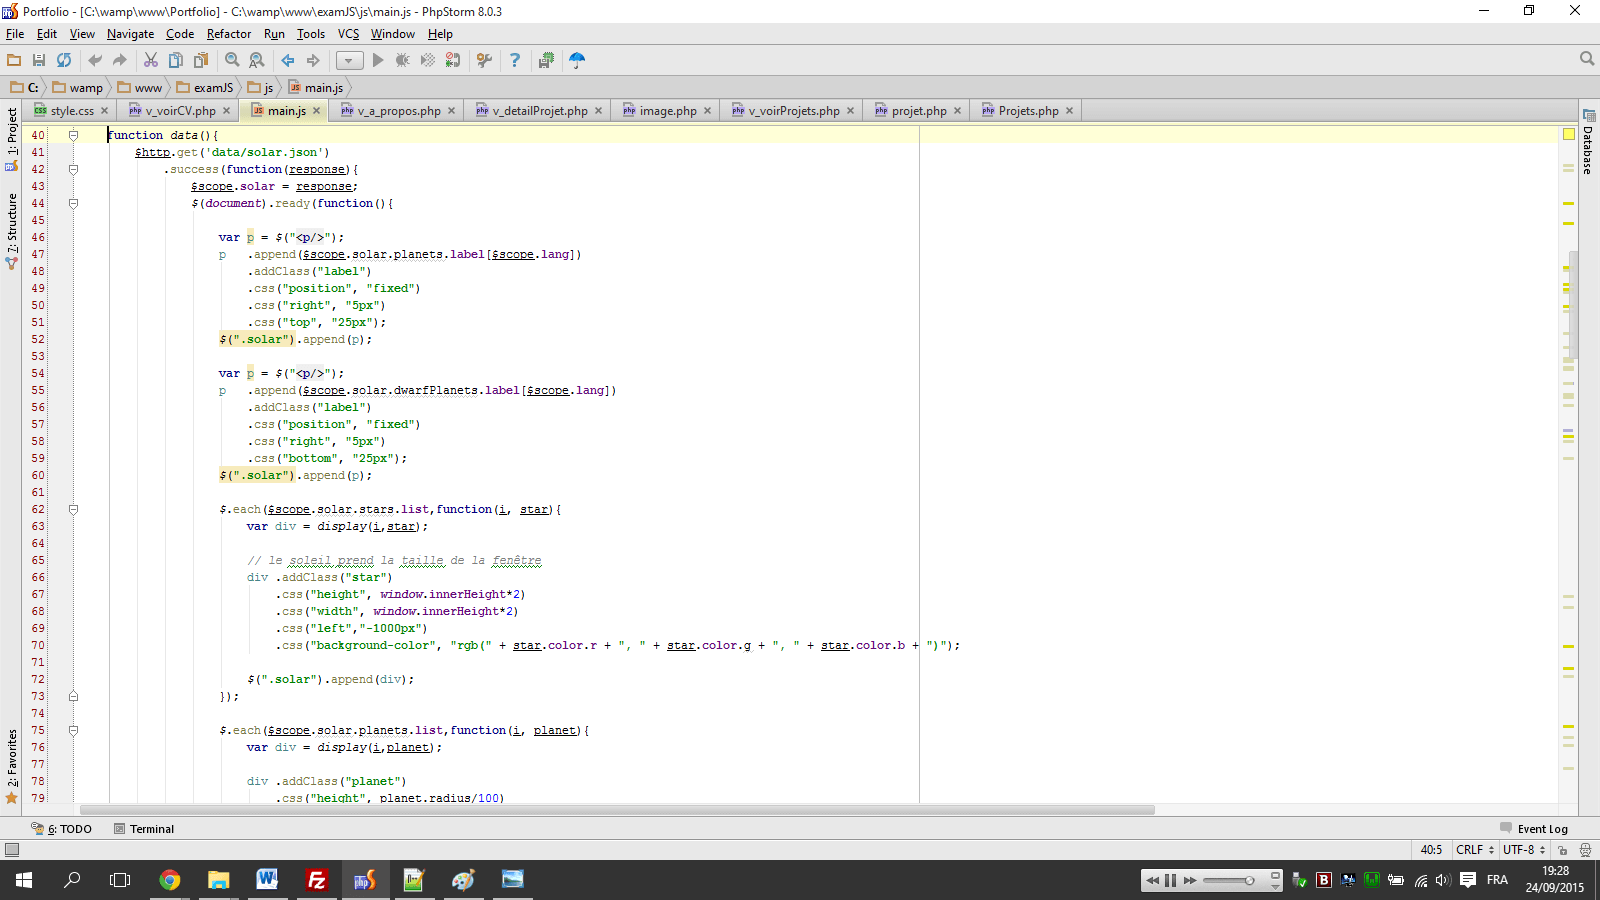
Task: Click the Synchronize icon in the toolbar
Action: pos(64,60)
